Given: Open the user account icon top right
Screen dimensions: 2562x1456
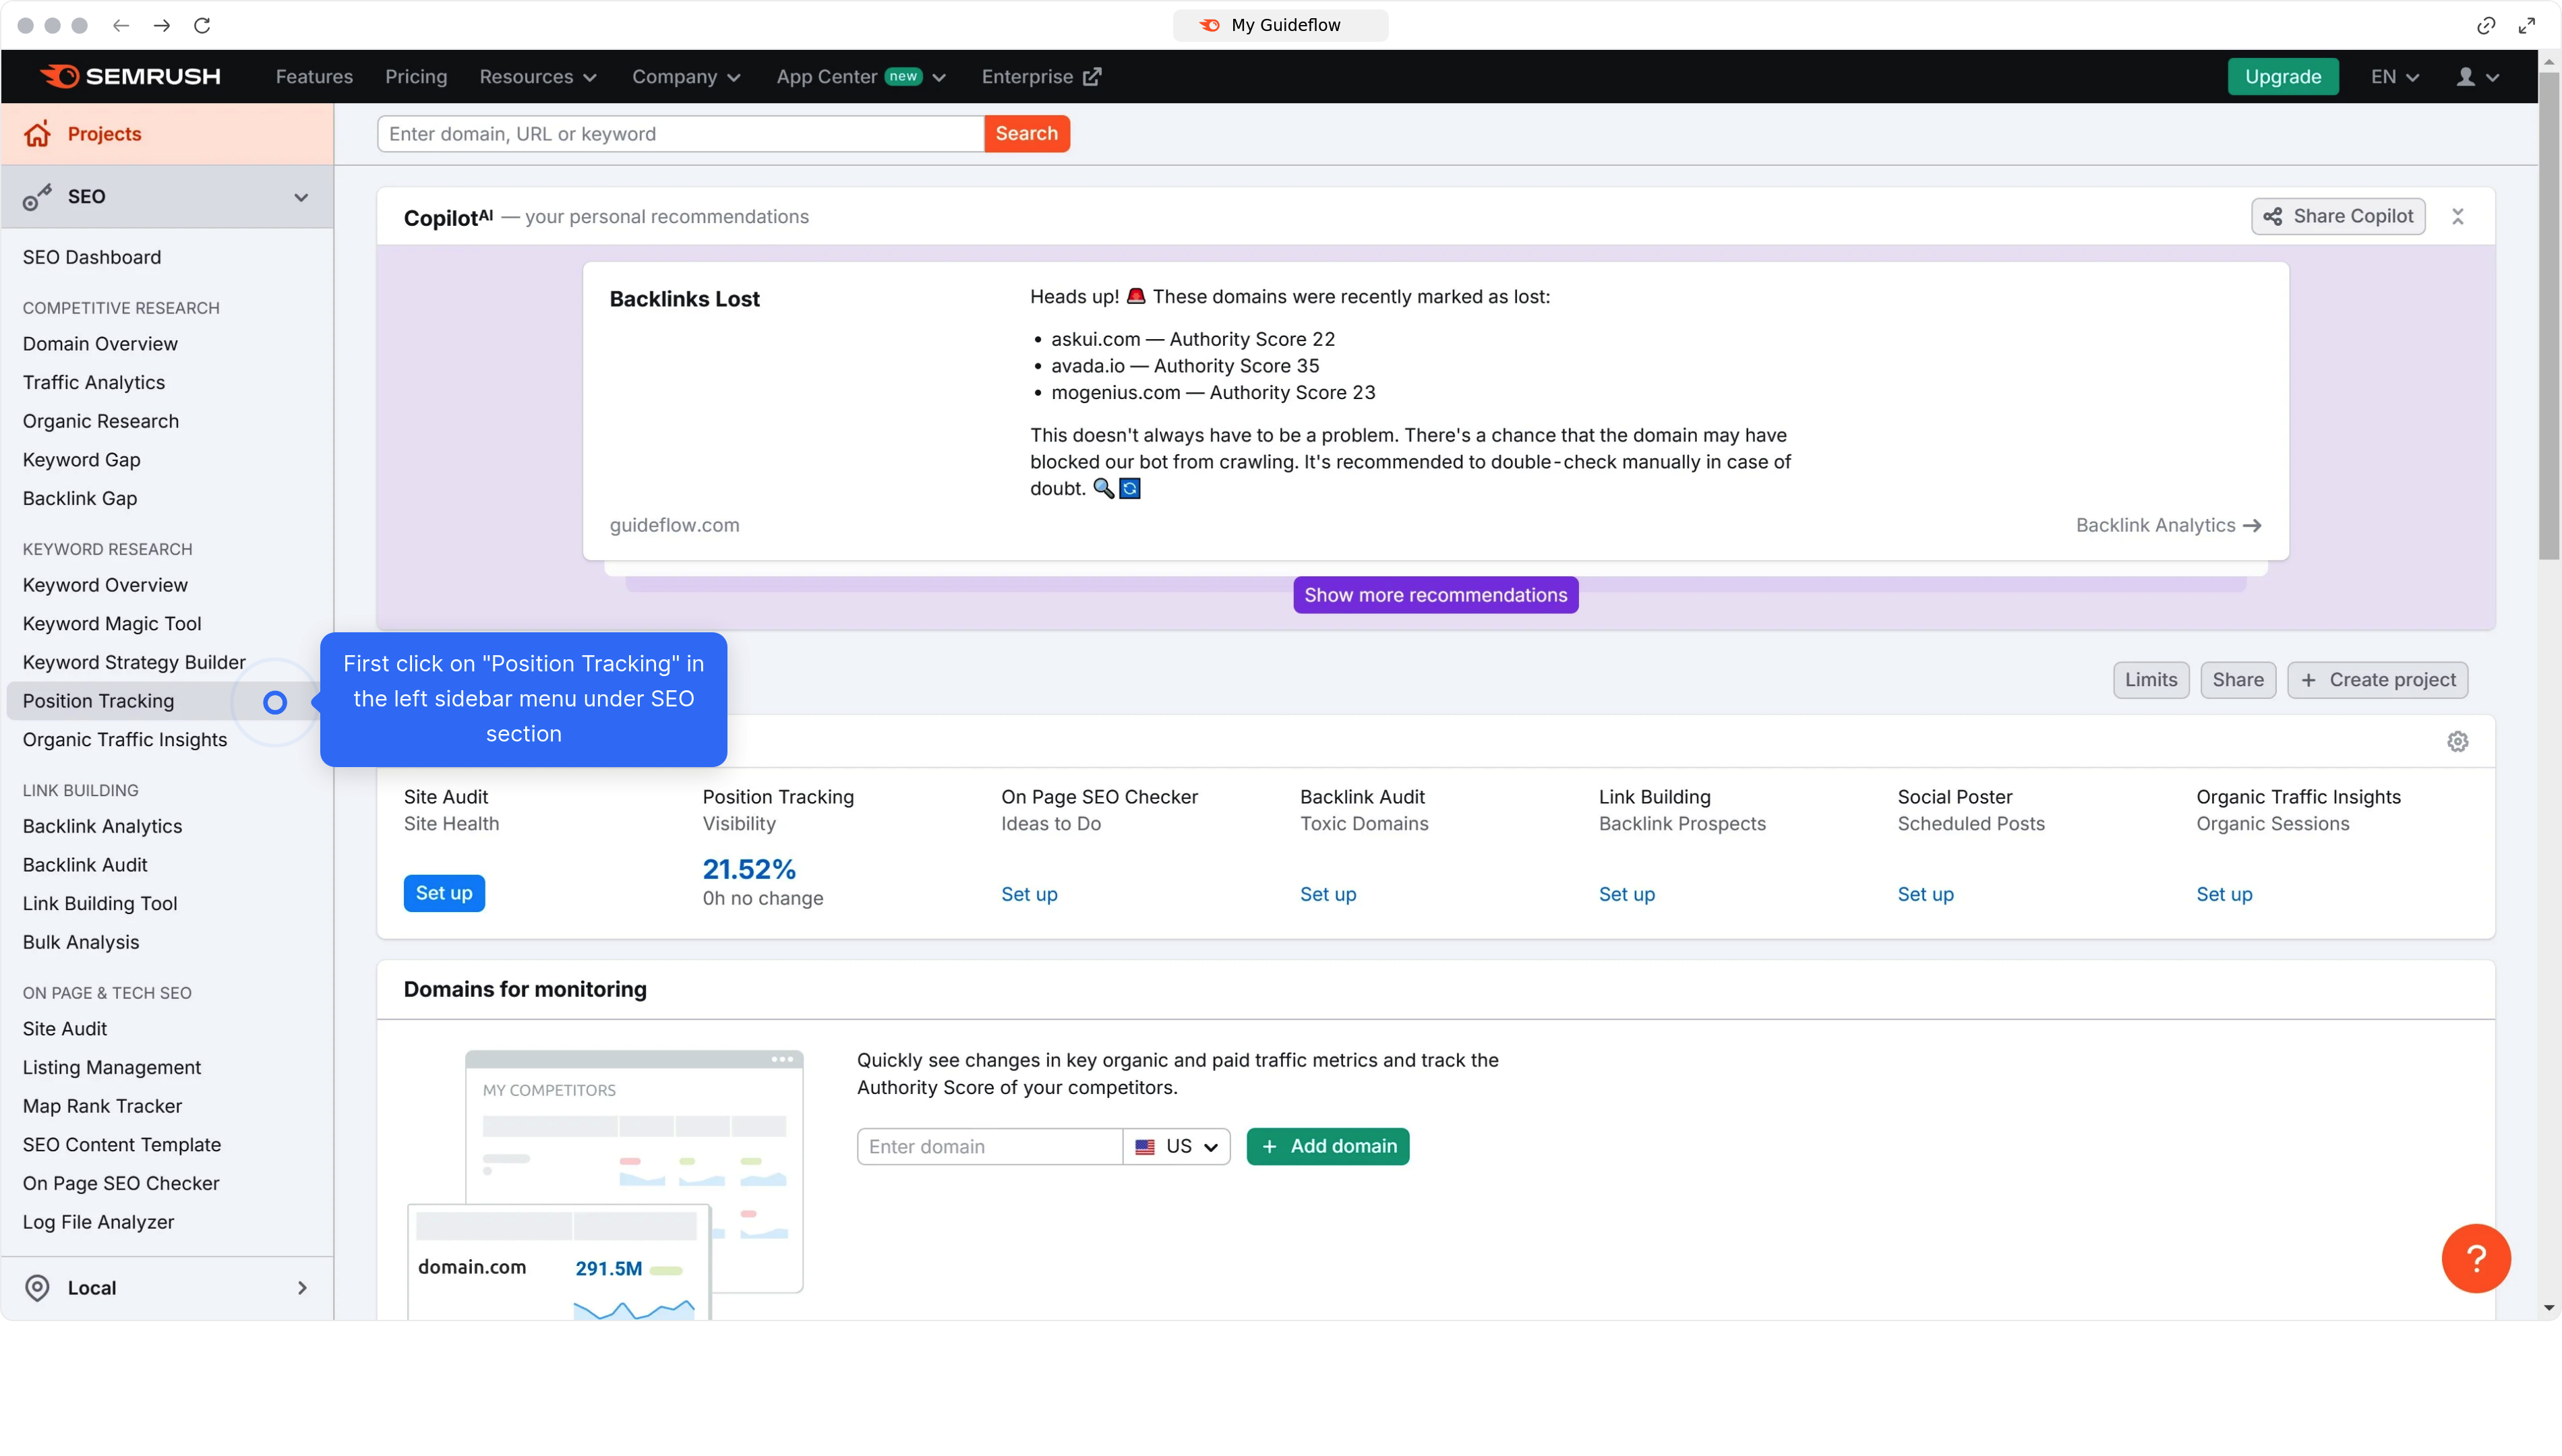Looking at the screenshot, I should point(2468,76).
